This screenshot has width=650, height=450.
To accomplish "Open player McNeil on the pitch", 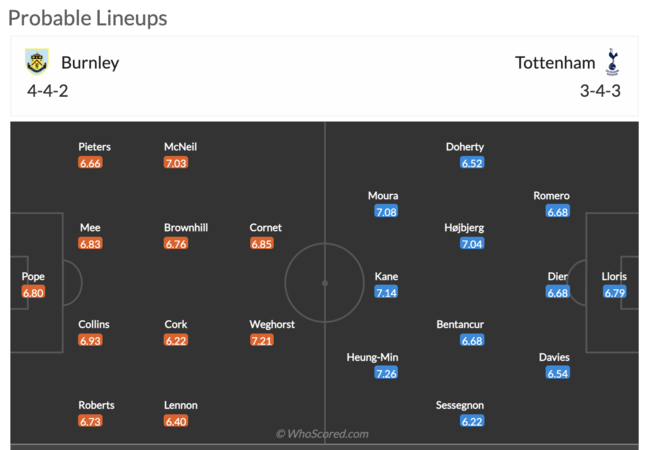I will tap(180, 147).
